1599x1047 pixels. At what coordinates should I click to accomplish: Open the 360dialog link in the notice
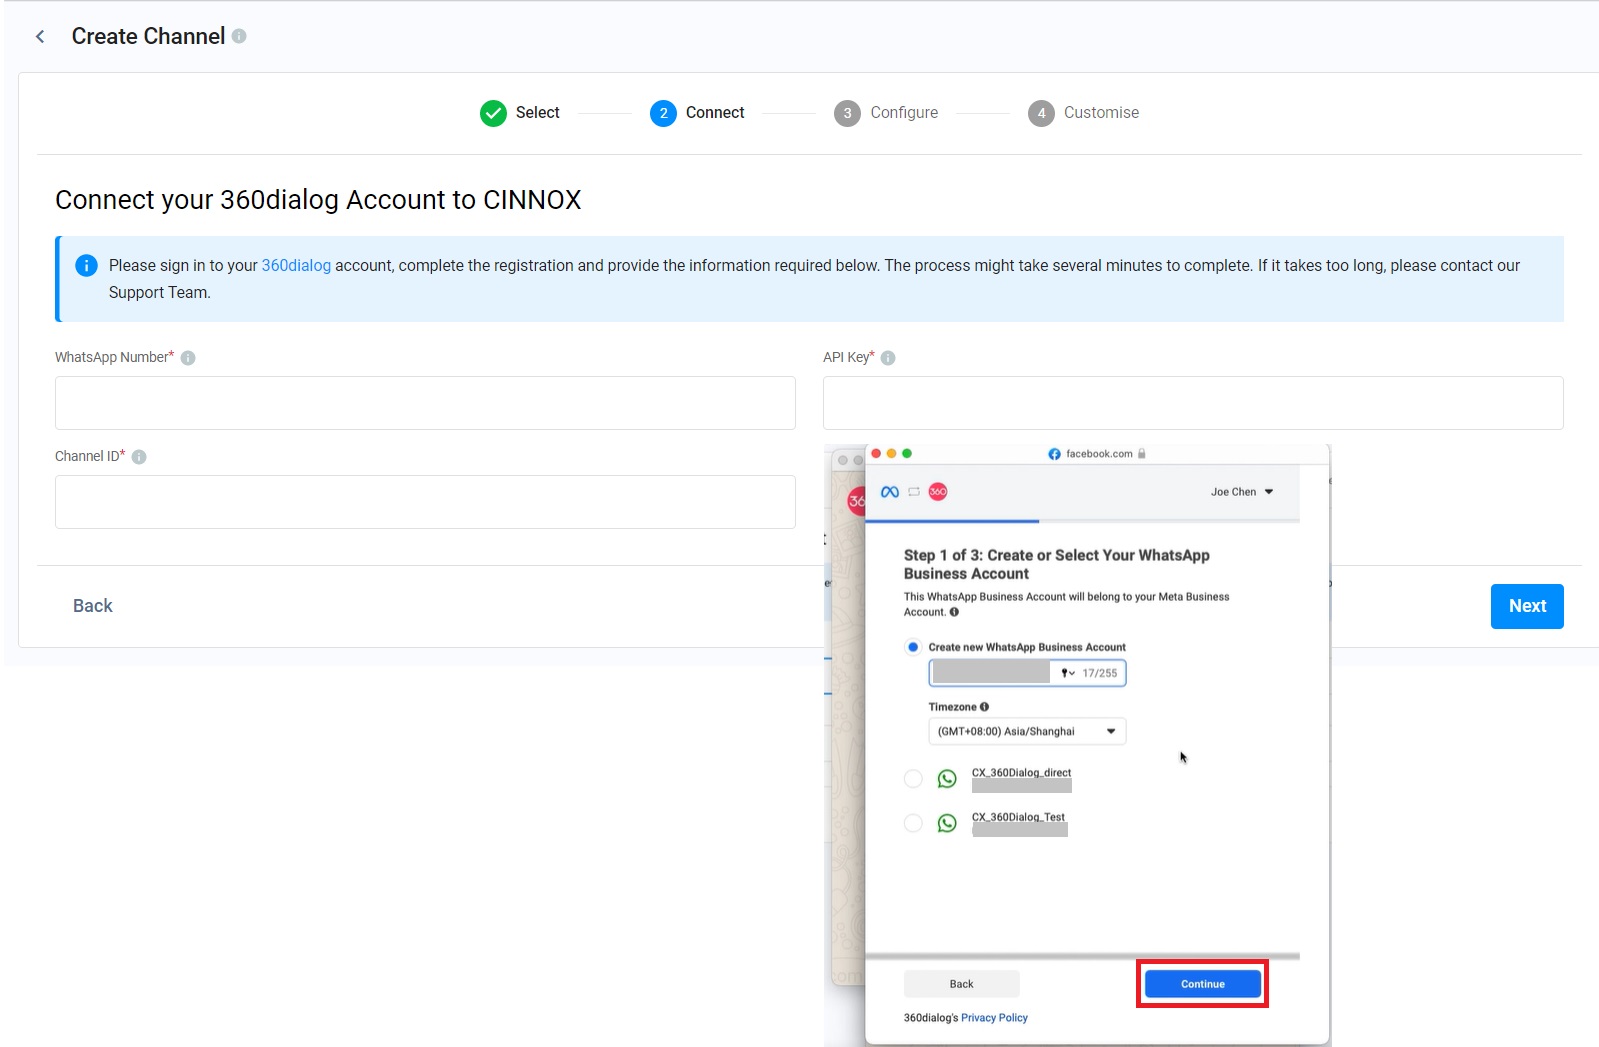(x=296, y=265)
